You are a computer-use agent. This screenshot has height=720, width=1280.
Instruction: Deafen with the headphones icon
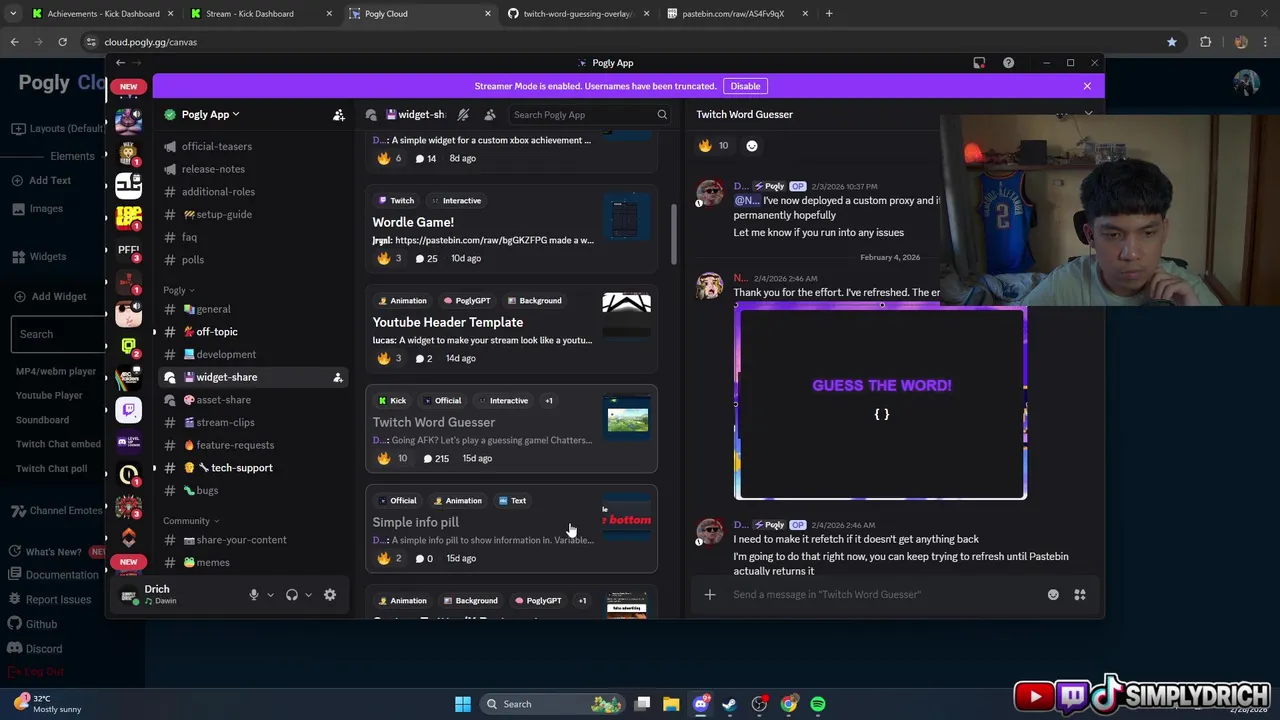292,595
